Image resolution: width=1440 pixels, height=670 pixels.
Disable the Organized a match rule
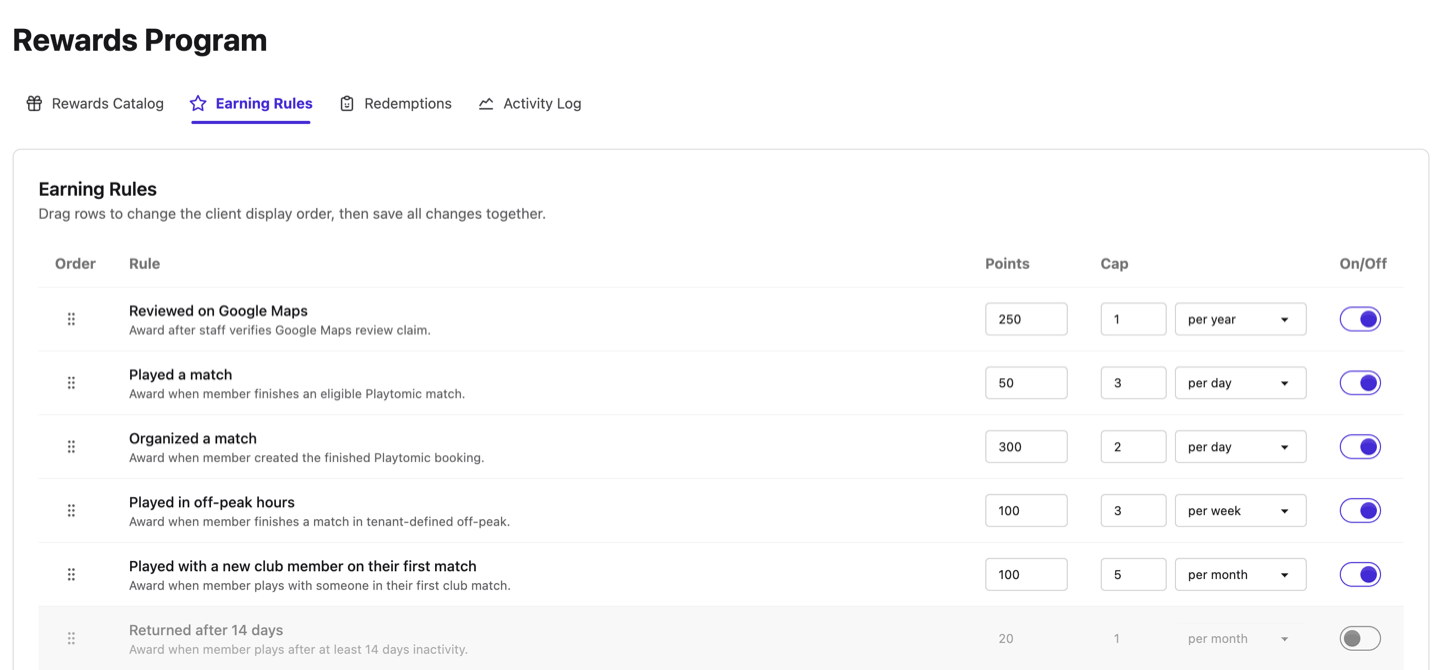[1360, 447]
